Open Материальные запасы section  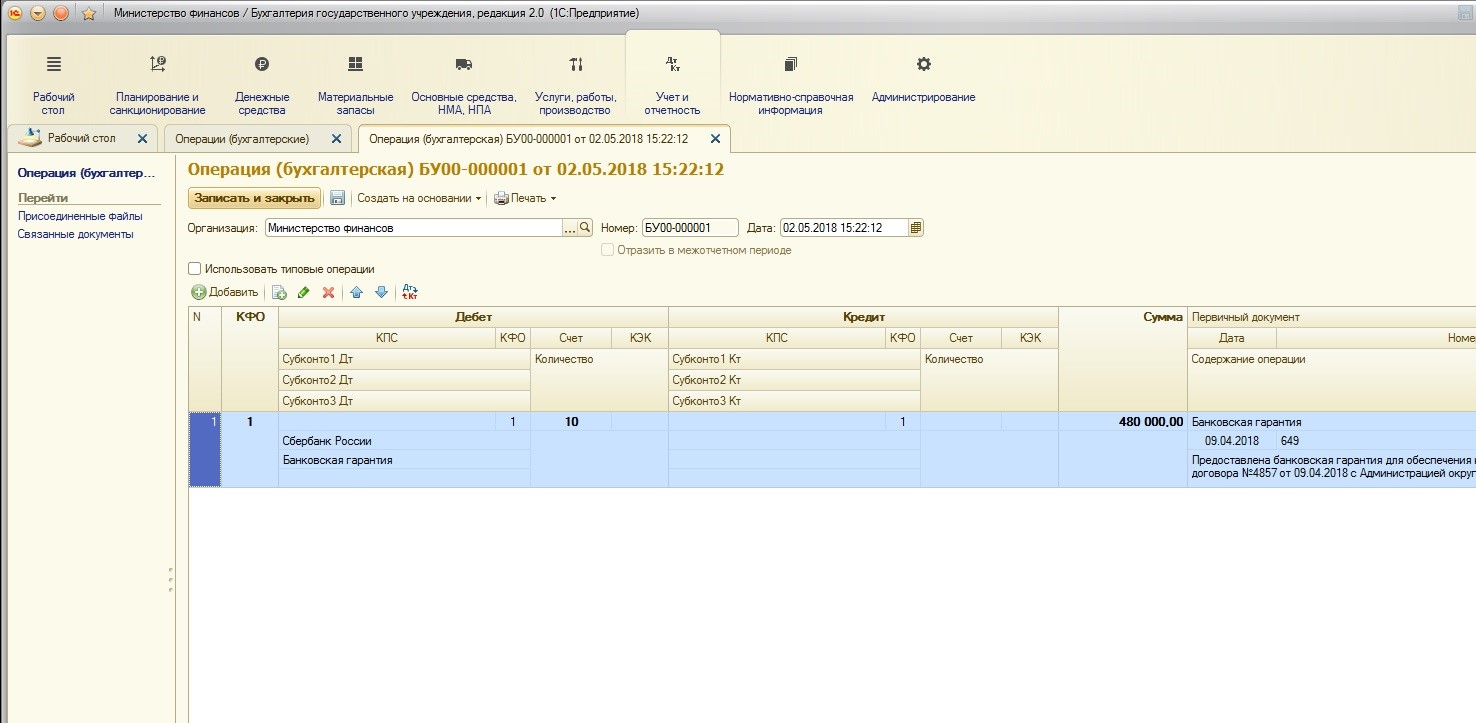tap(355, 84)
